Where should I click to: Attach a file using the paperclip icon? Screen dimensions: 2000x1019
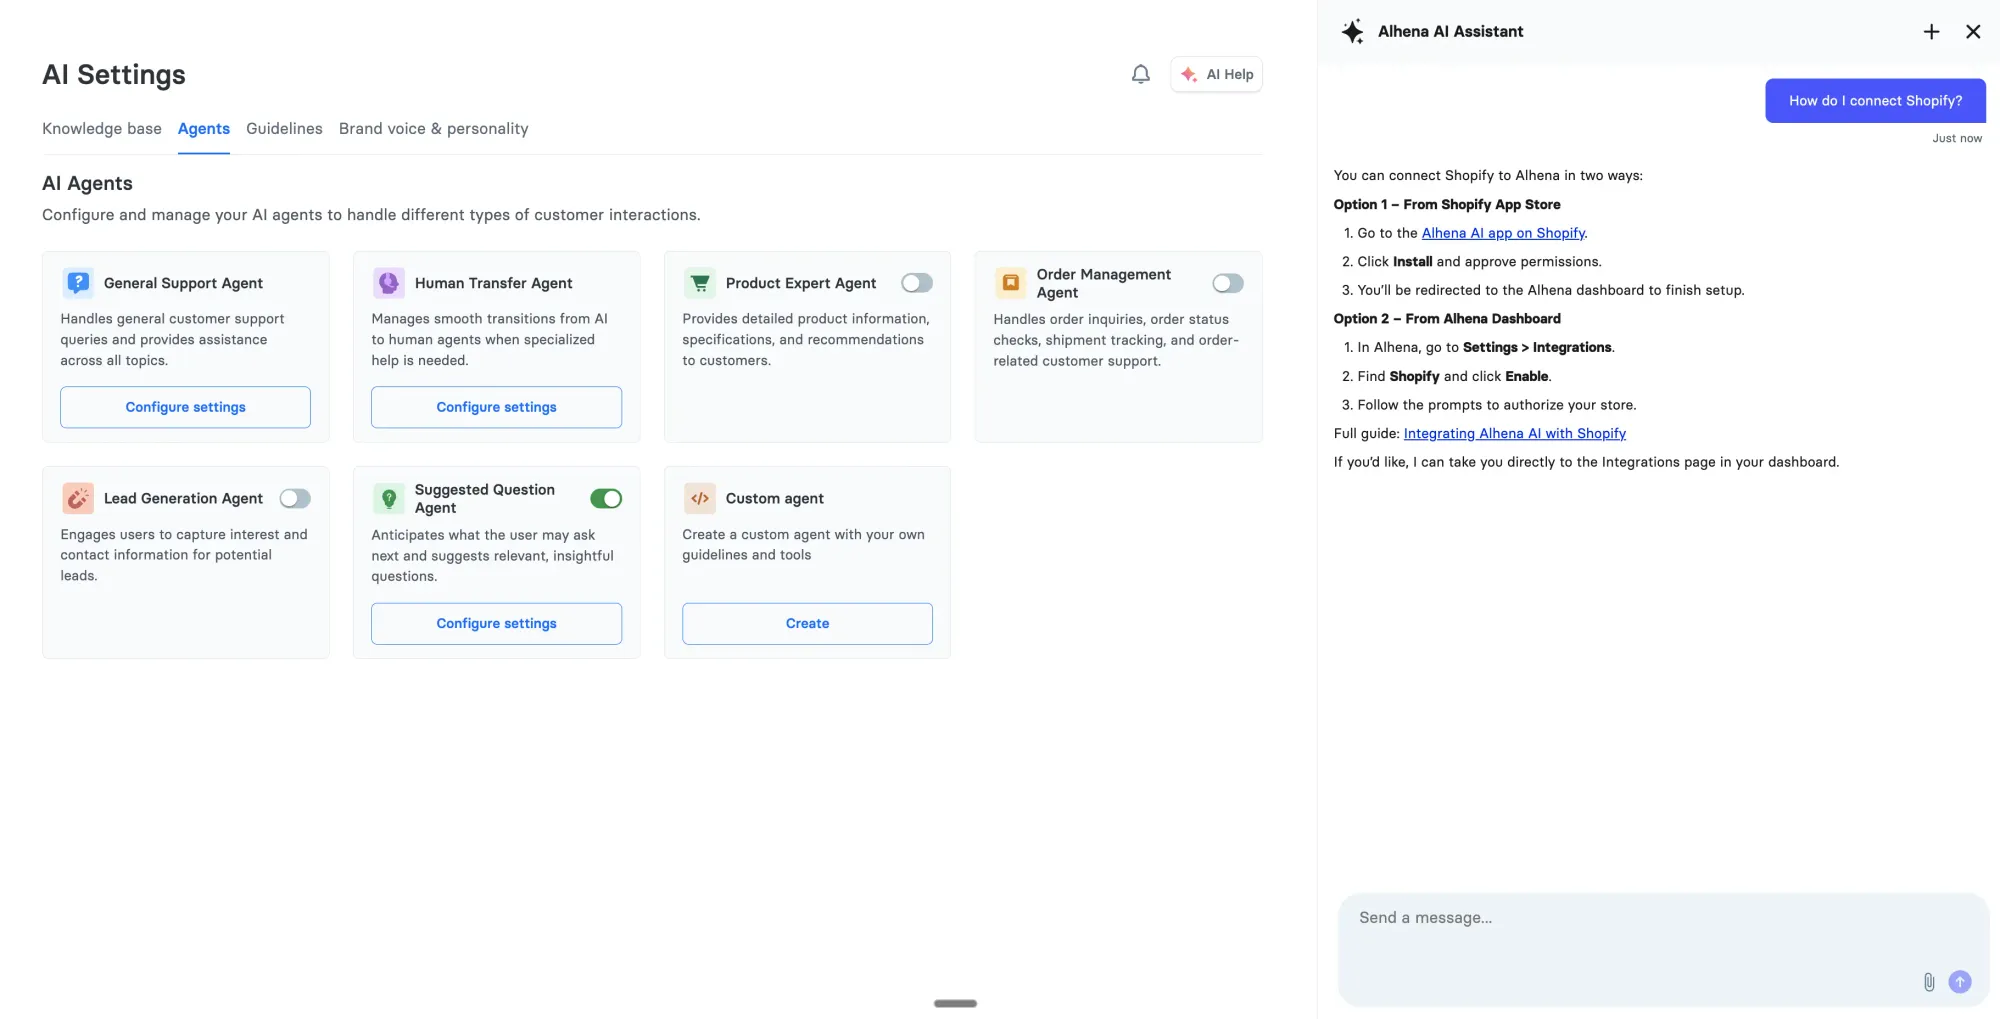coord(1928,982)
